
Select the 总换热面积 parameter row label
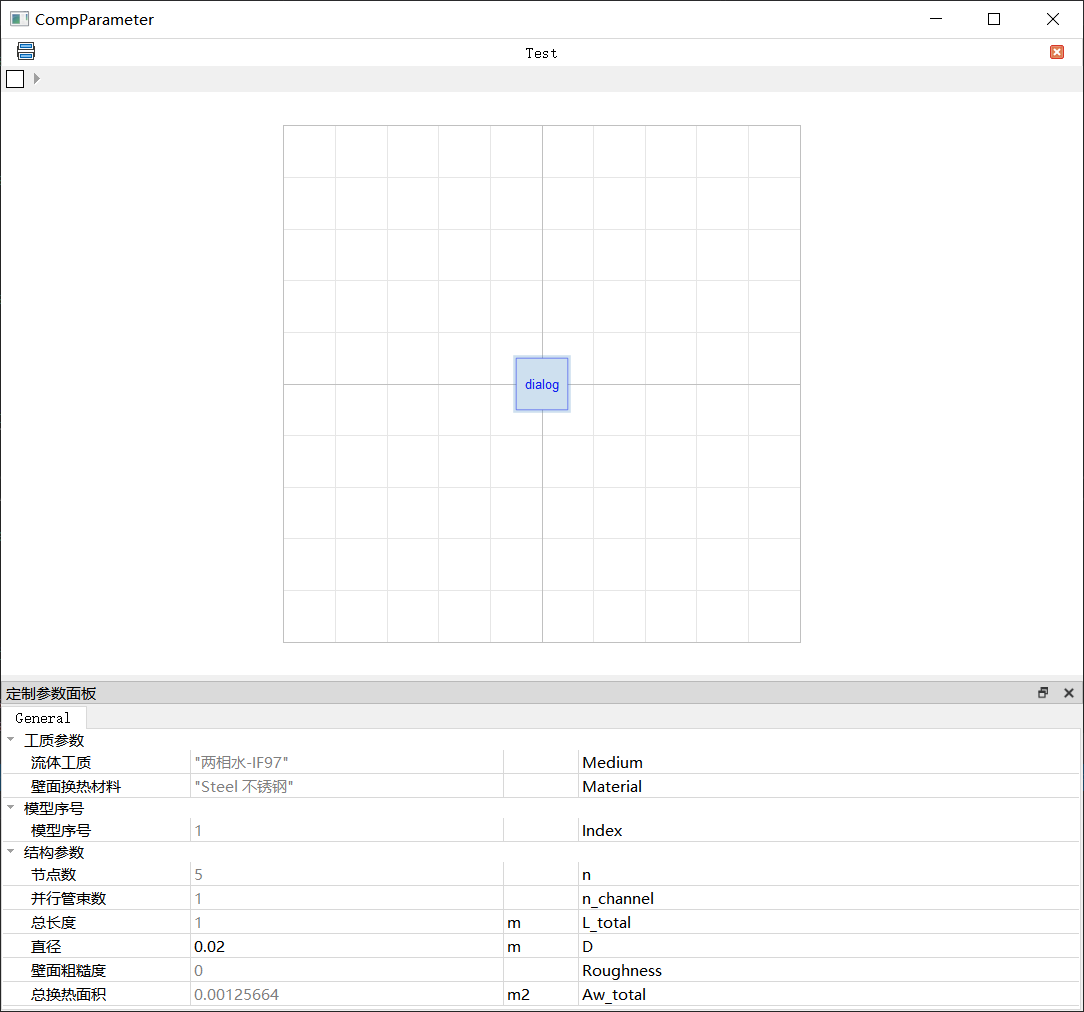68,994
